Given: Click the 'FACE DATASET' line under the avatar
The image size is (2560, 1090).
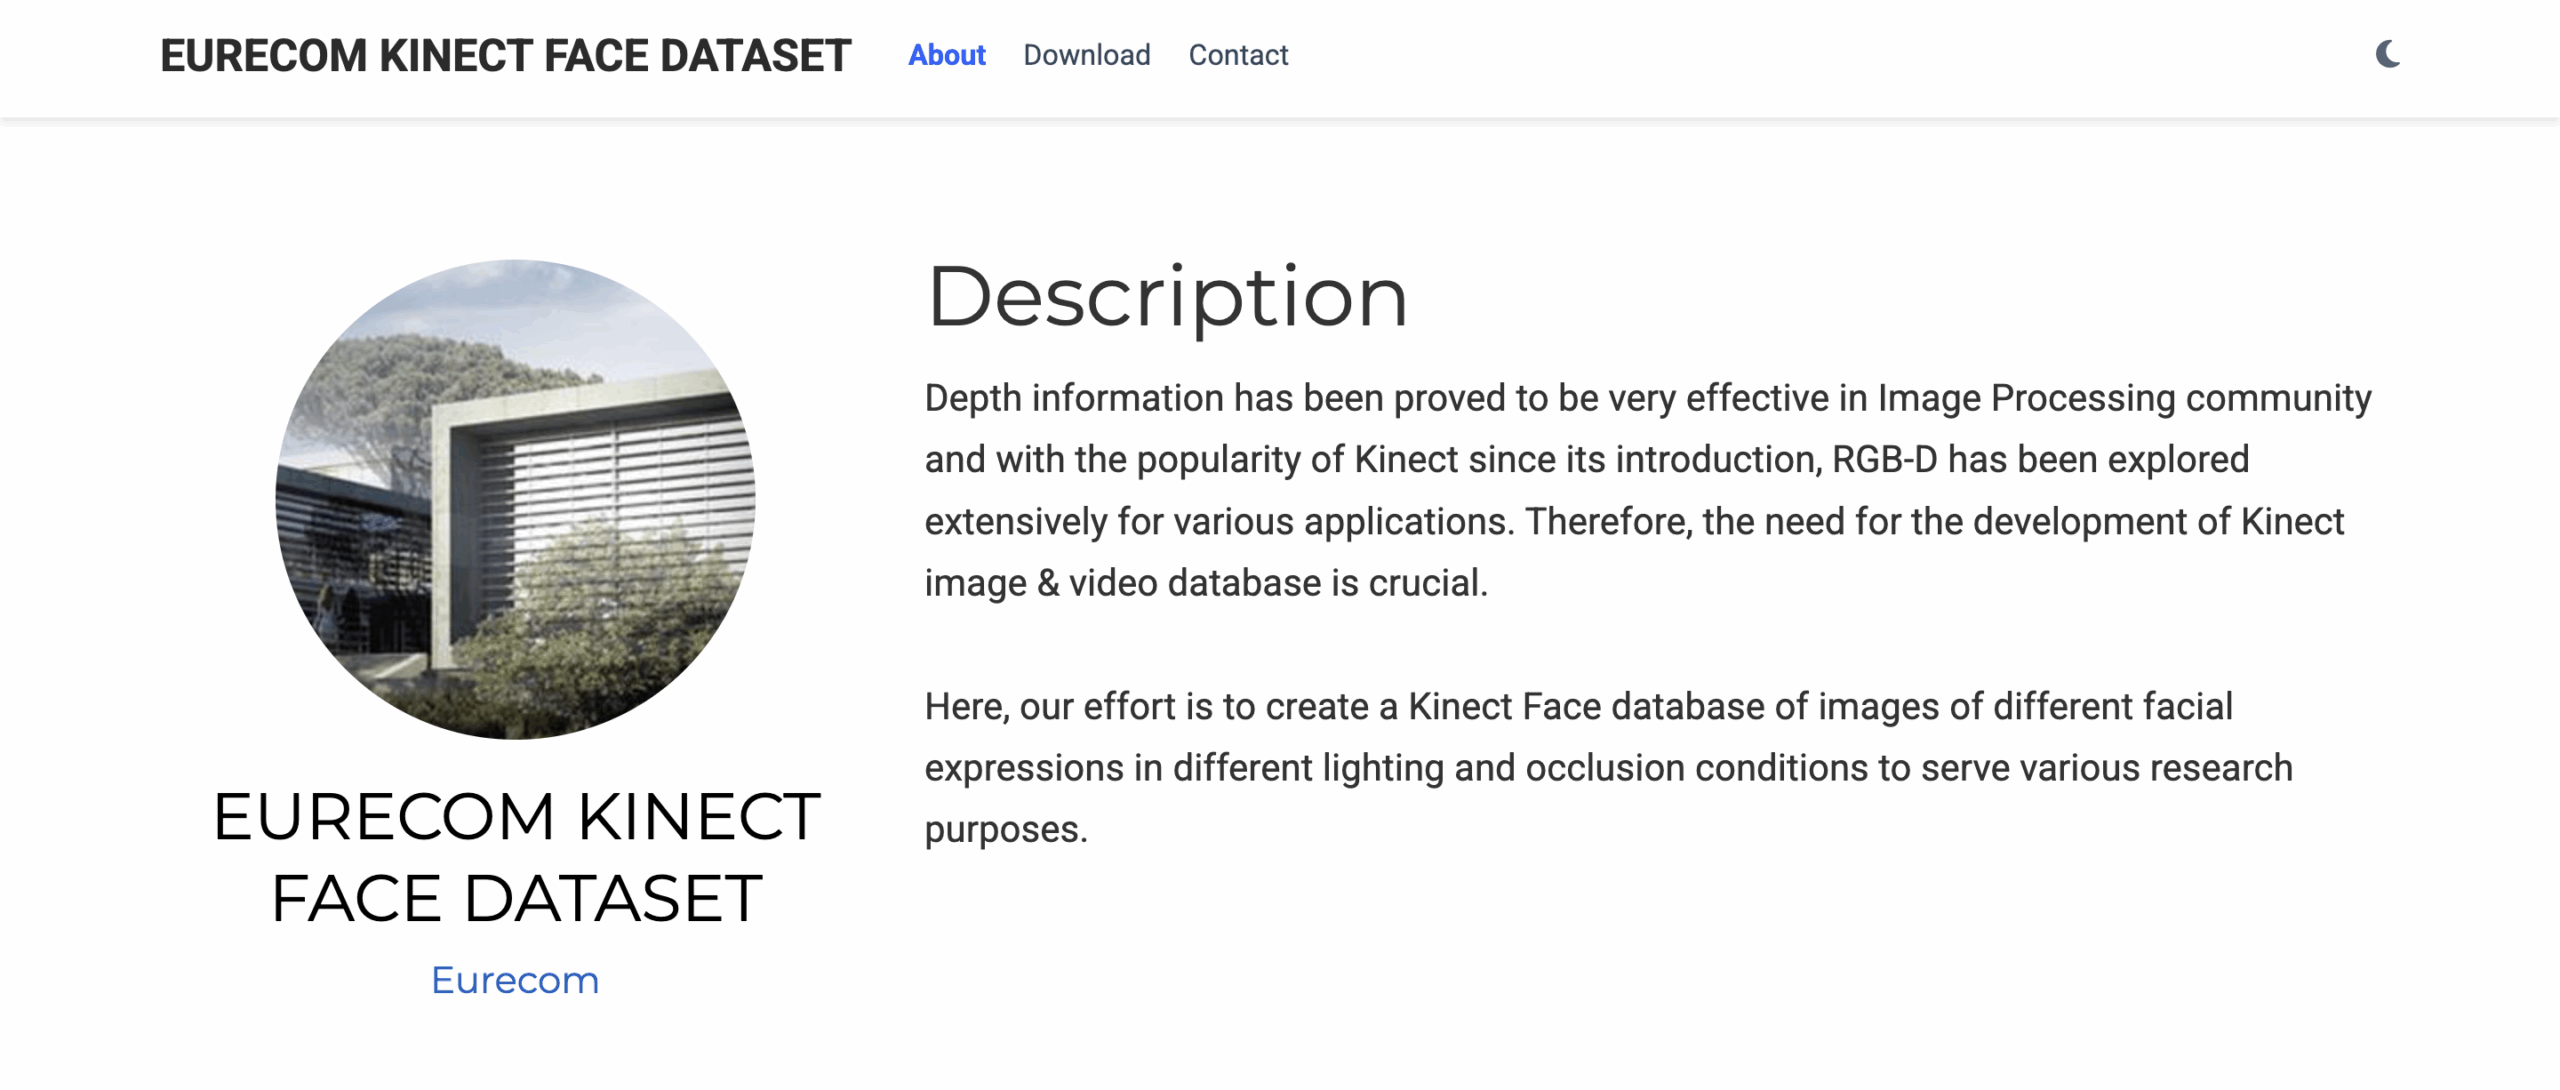Looking at the screenshot, I should tap(516, 898).
